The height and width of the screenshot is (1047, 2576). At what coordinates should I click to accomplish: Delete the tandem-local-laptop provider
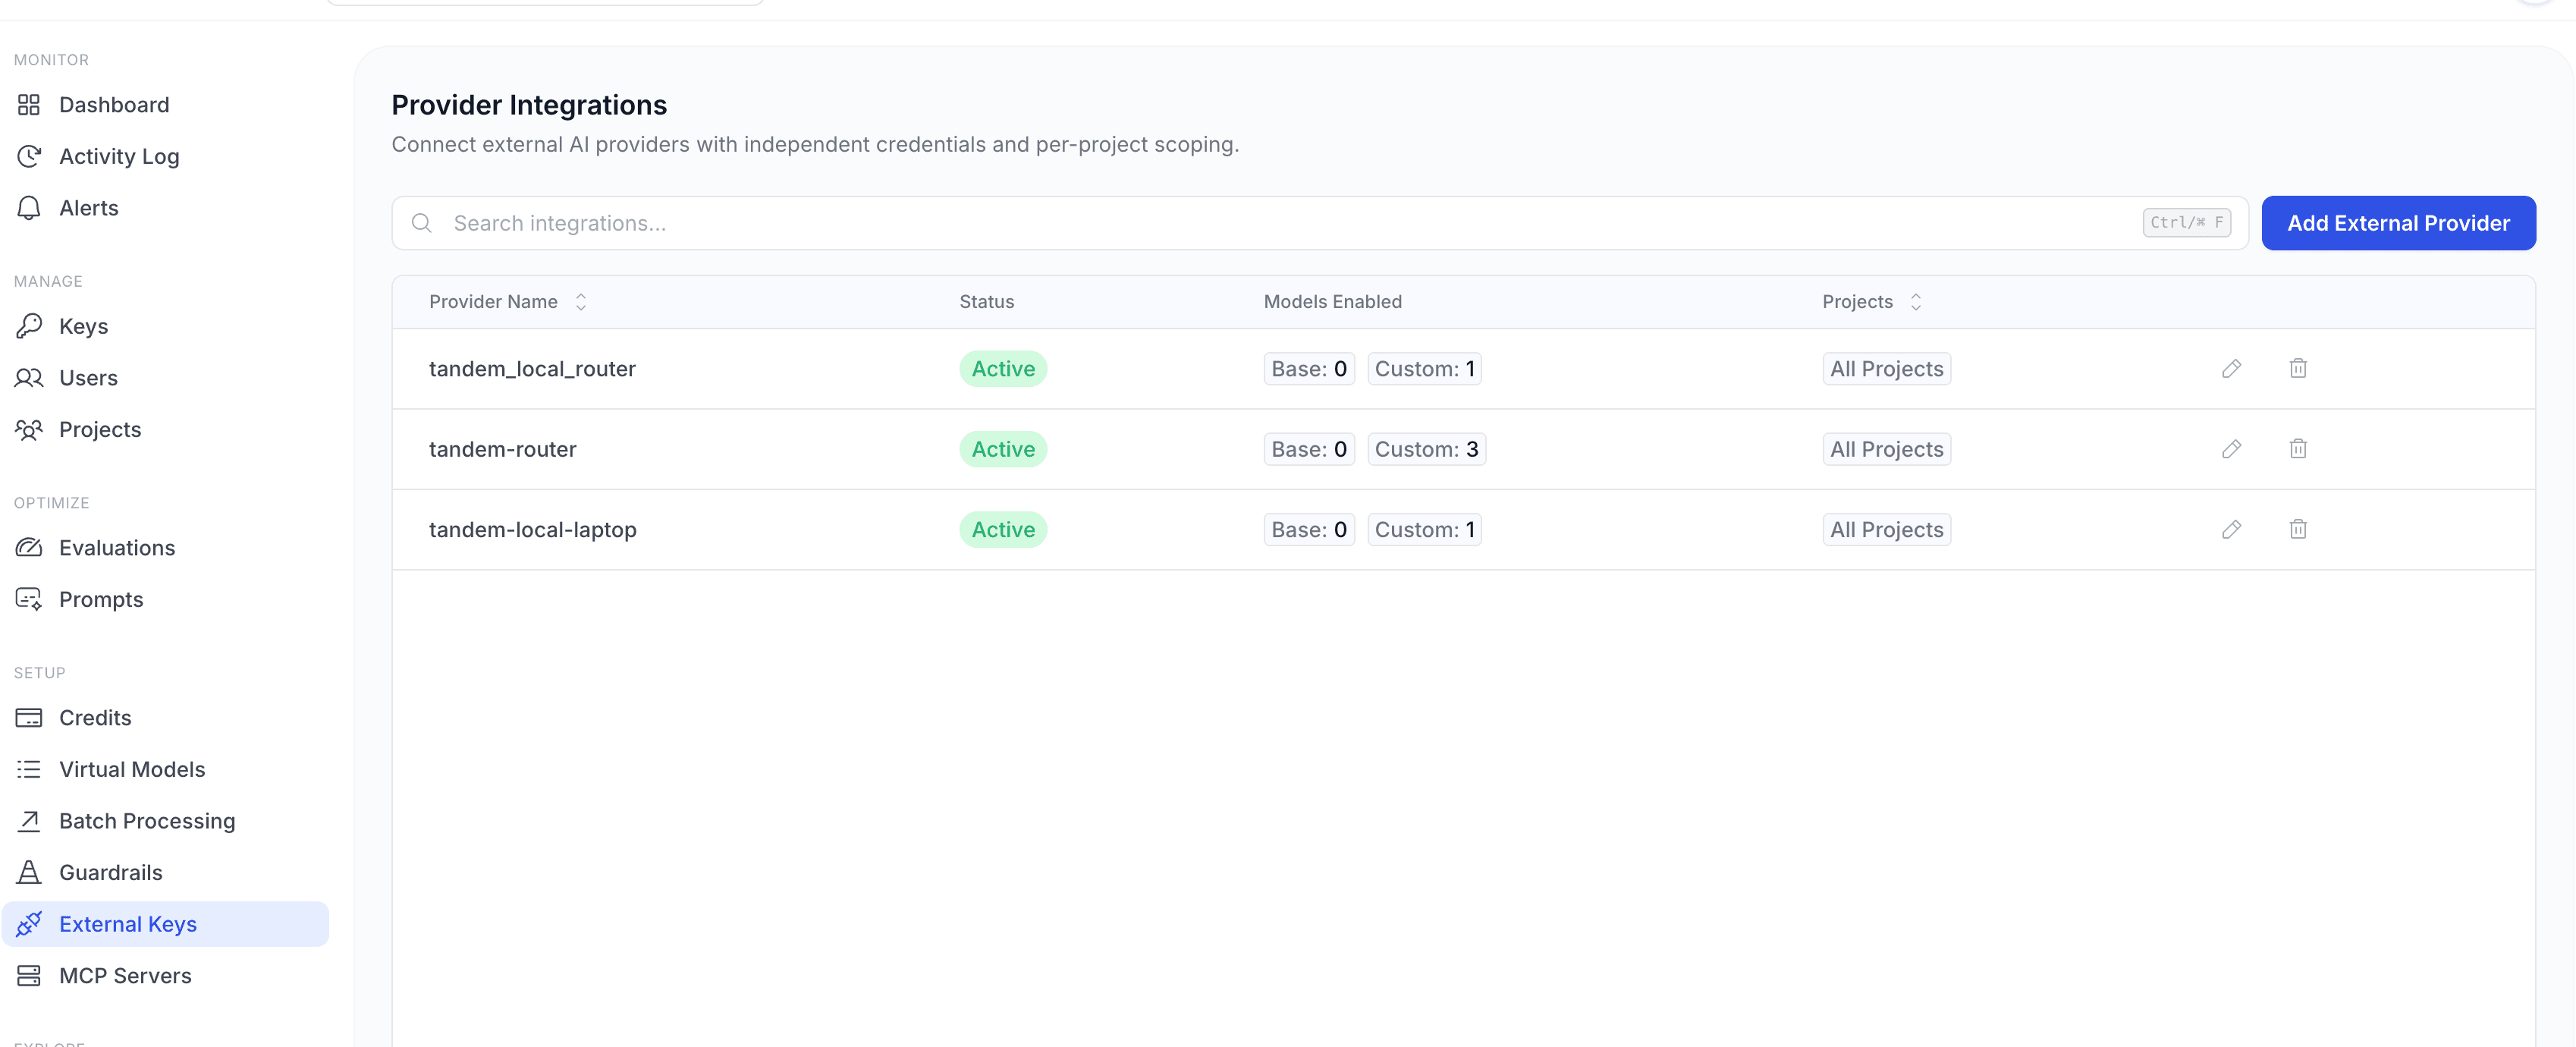(2298, 530)
